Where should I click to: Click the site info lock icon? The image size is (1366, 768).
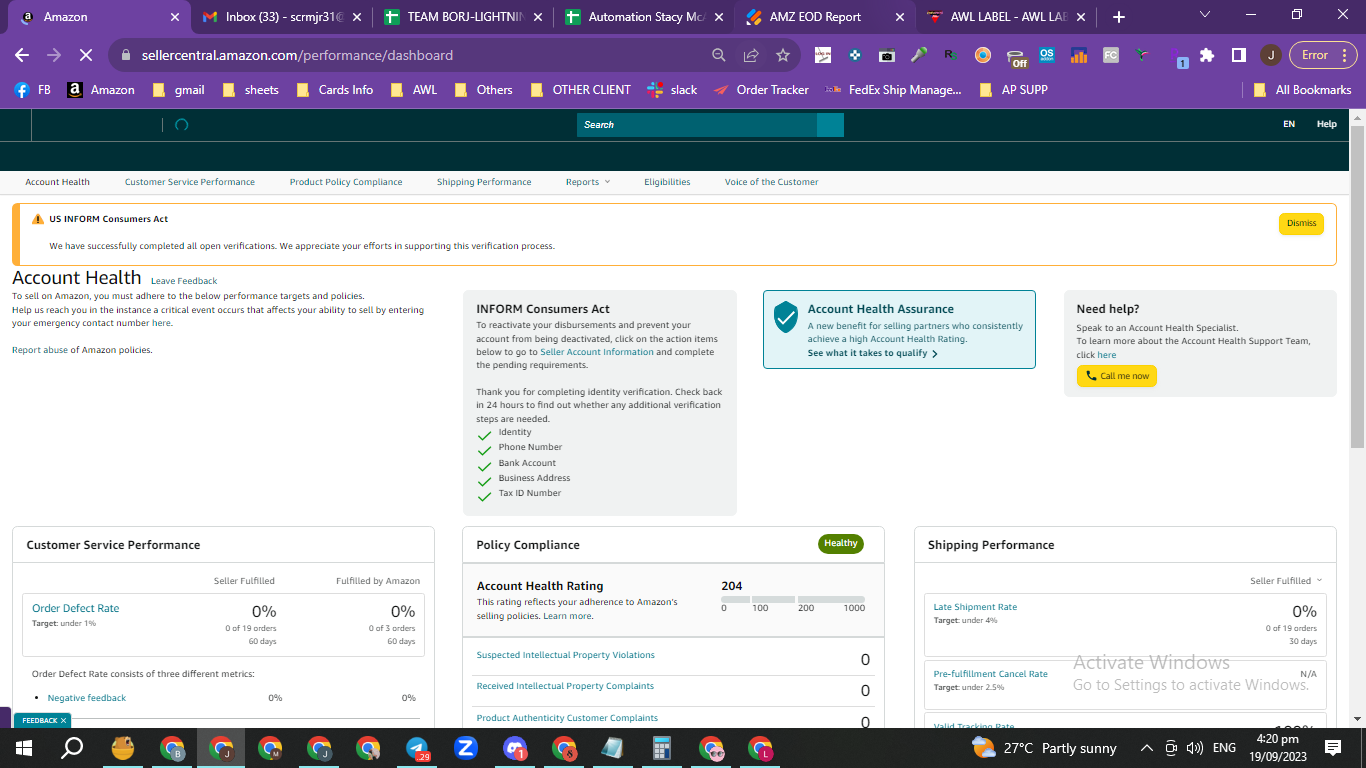(x=126, y=55)
